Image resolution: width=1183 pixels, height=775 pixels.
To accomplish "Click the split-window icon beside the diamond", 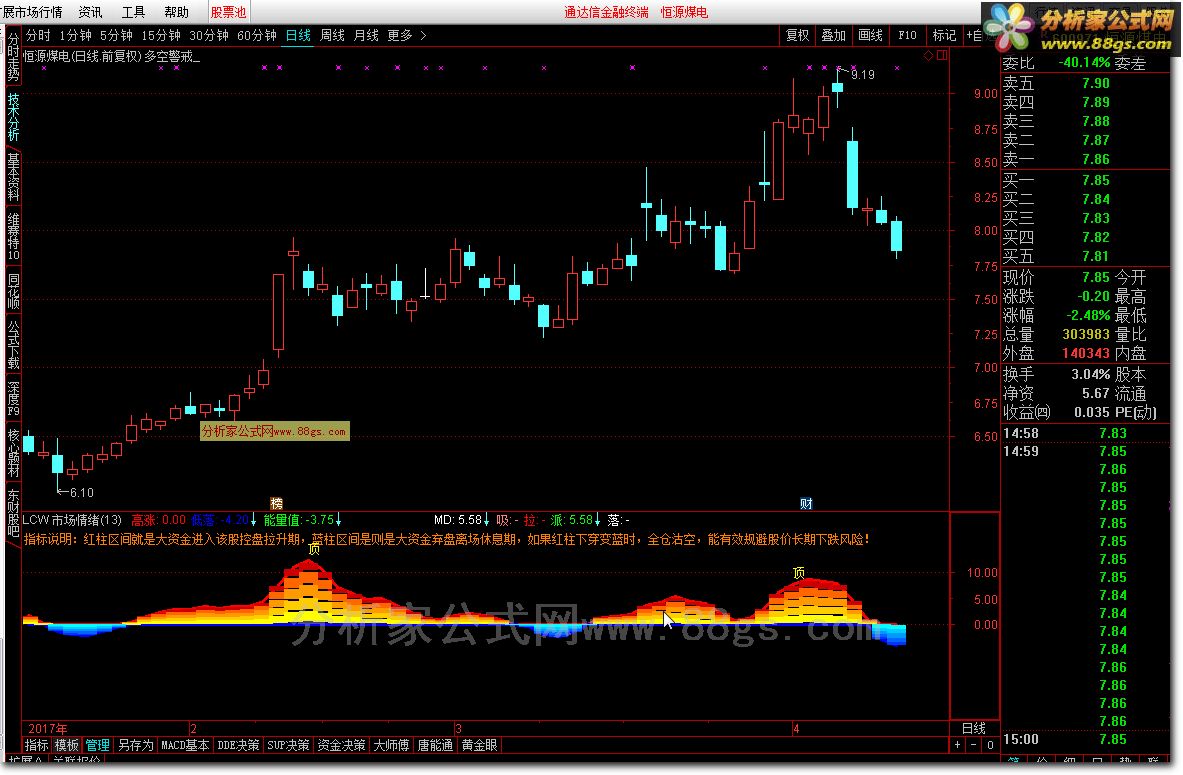I will pyautogui.click(x=942, y=55).
